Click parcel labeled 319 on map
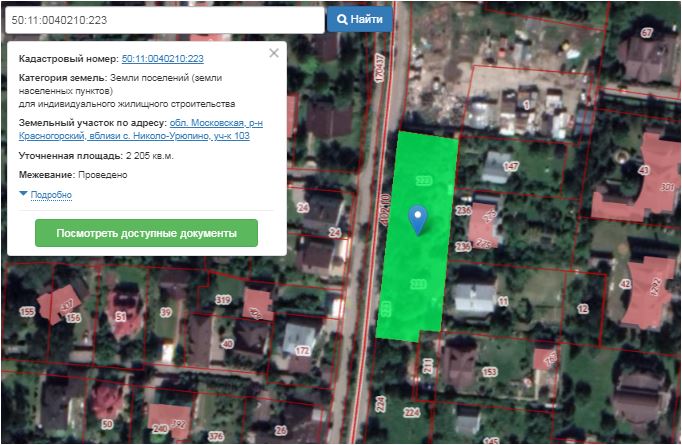 [223, 300]
